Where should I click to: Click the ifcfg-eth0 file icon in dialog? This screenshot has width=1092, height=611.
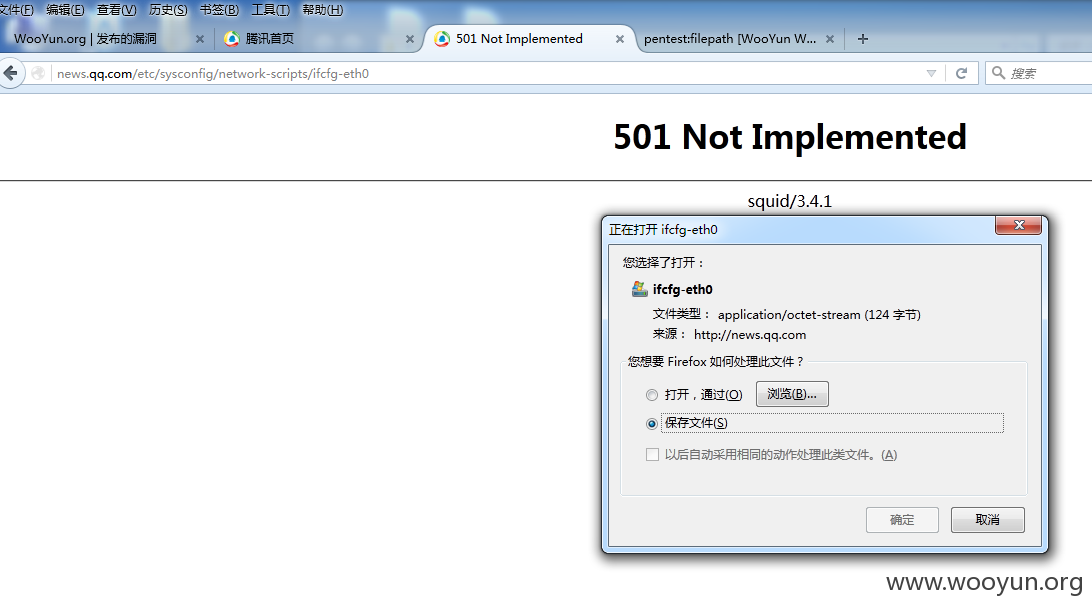(x=639, y=289)
